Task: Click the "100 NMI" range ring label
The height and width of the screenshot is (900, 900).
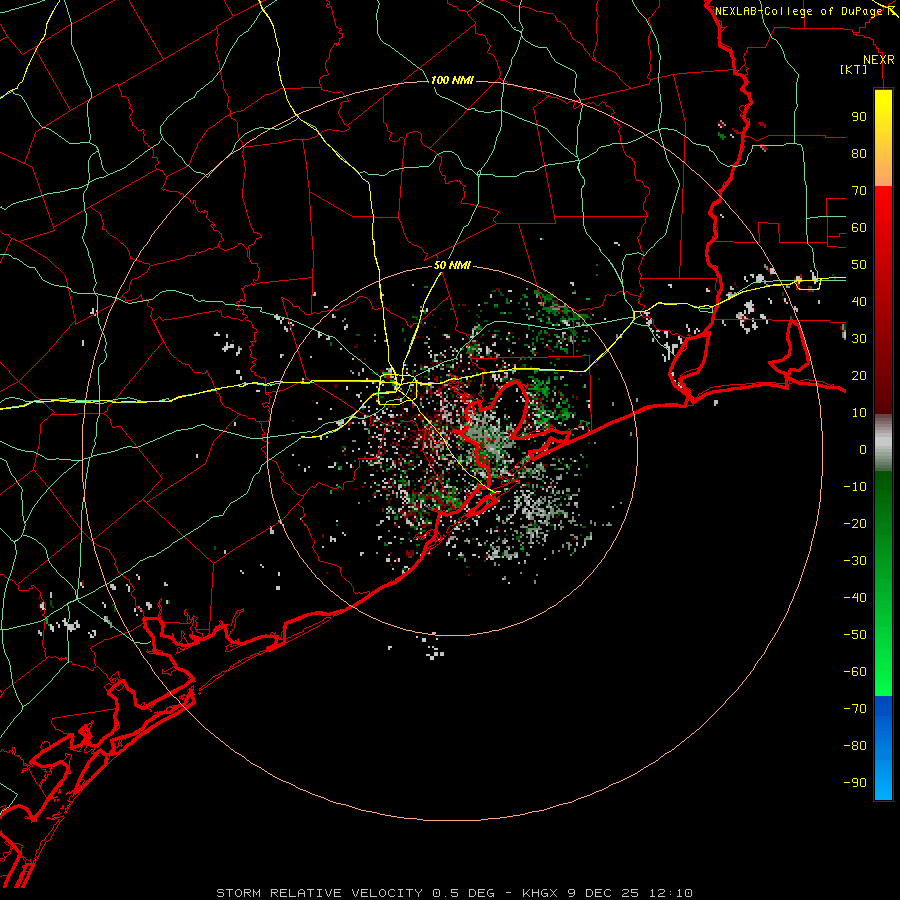Action: point(452,80)
